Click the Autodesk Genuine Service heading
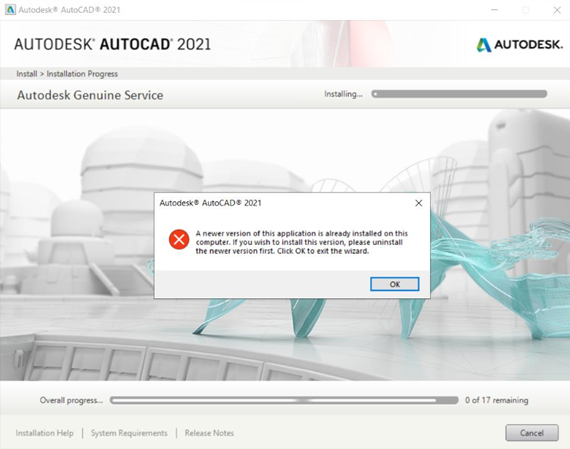Image resolution: width=570 pixels, height=449 pixels. point(90,95)
